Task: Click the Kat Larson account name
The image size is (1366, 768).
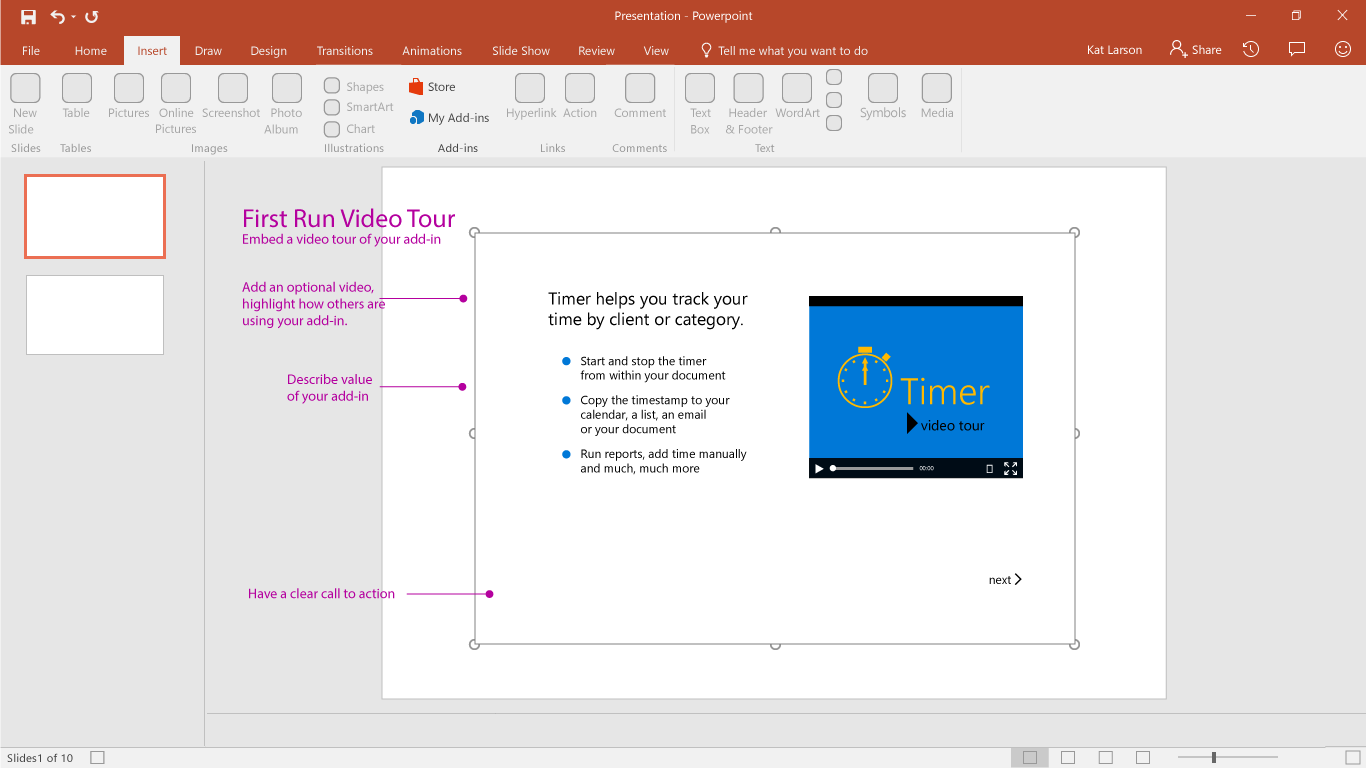Action: coord(1114,50)
